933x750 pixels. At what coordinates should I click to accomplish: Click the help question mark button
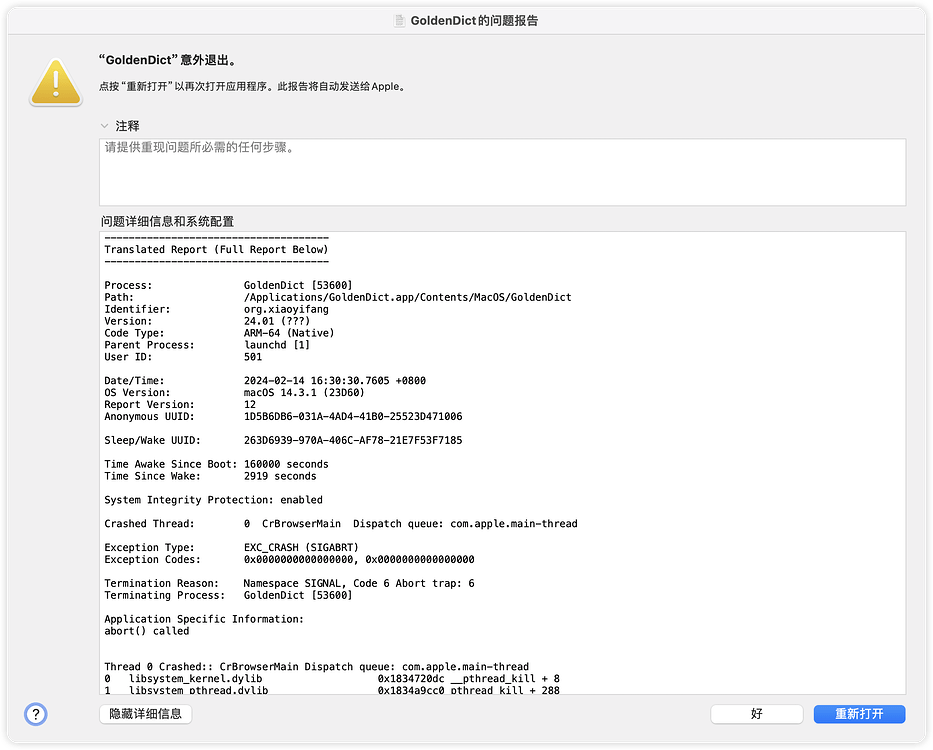point(36,714)
